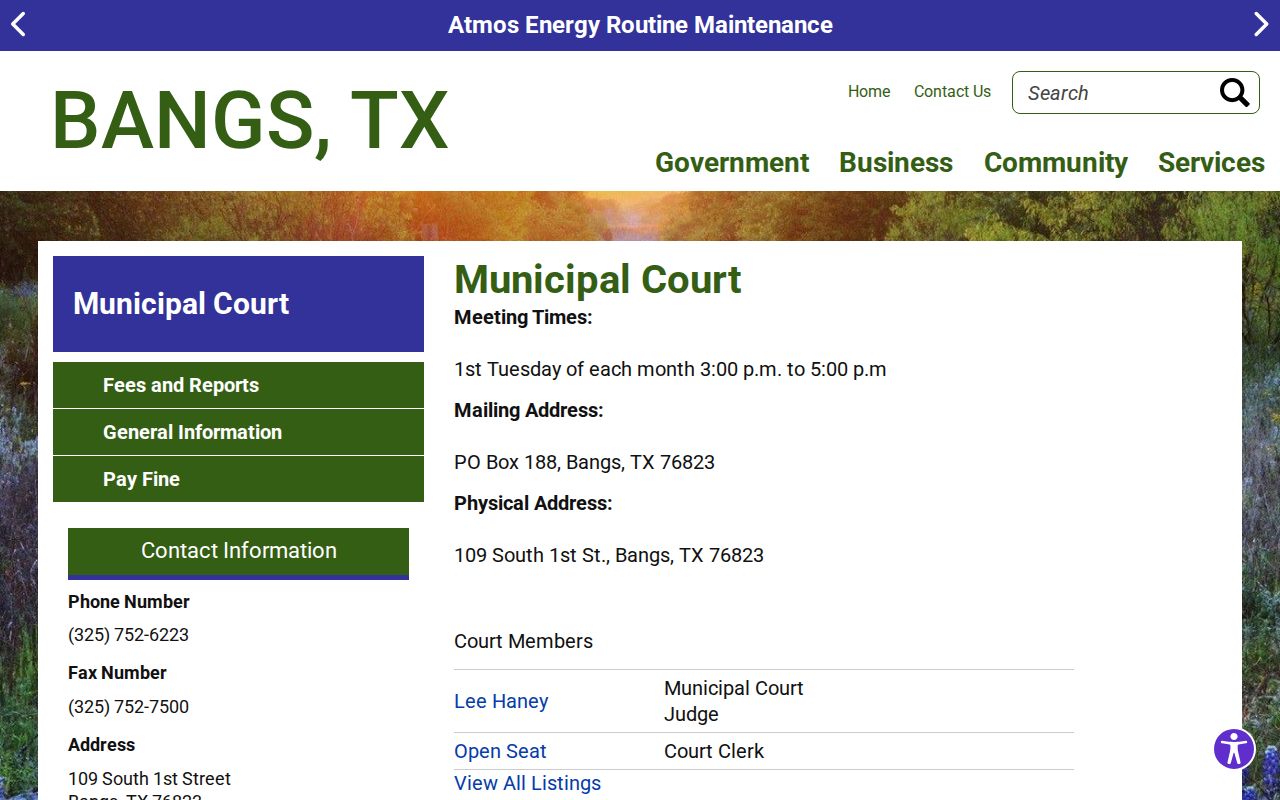Click the Municipal Court page heading

click(x=598, y=280)
